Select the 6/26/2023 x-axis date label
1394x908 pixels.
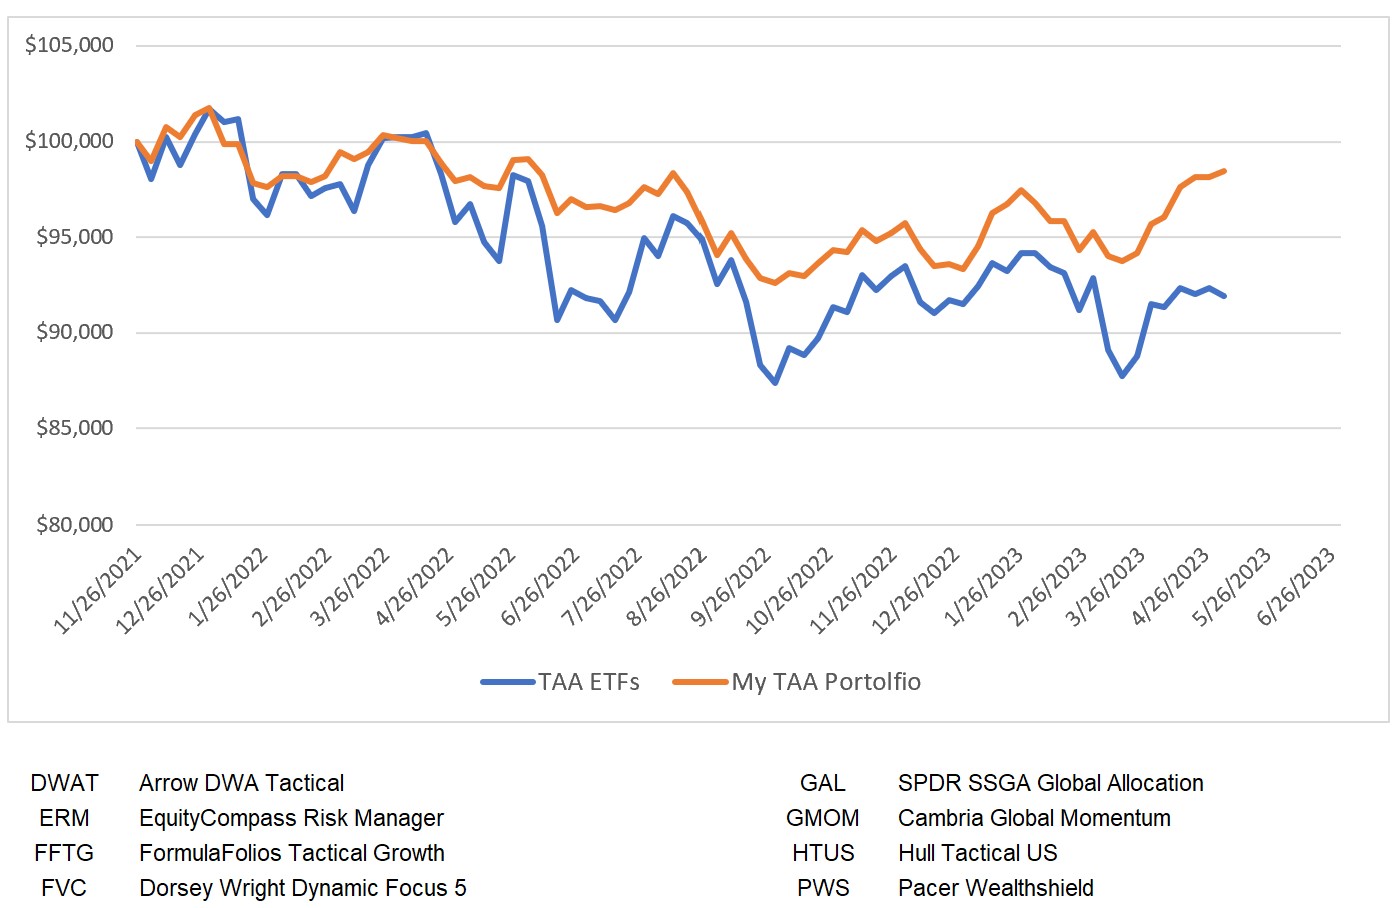click(x=1296, y=588)
